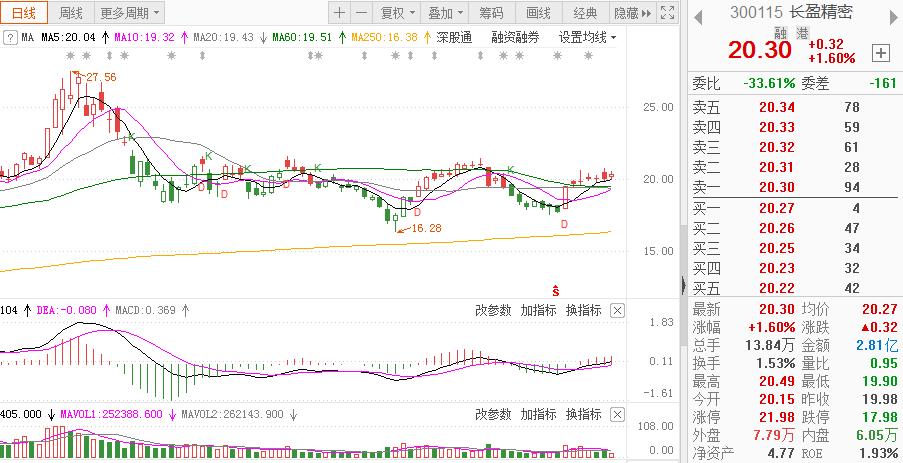Click the 换手 1.53% value
The width and height of the screenshot is (903, 463).
(x=775, y=363)
